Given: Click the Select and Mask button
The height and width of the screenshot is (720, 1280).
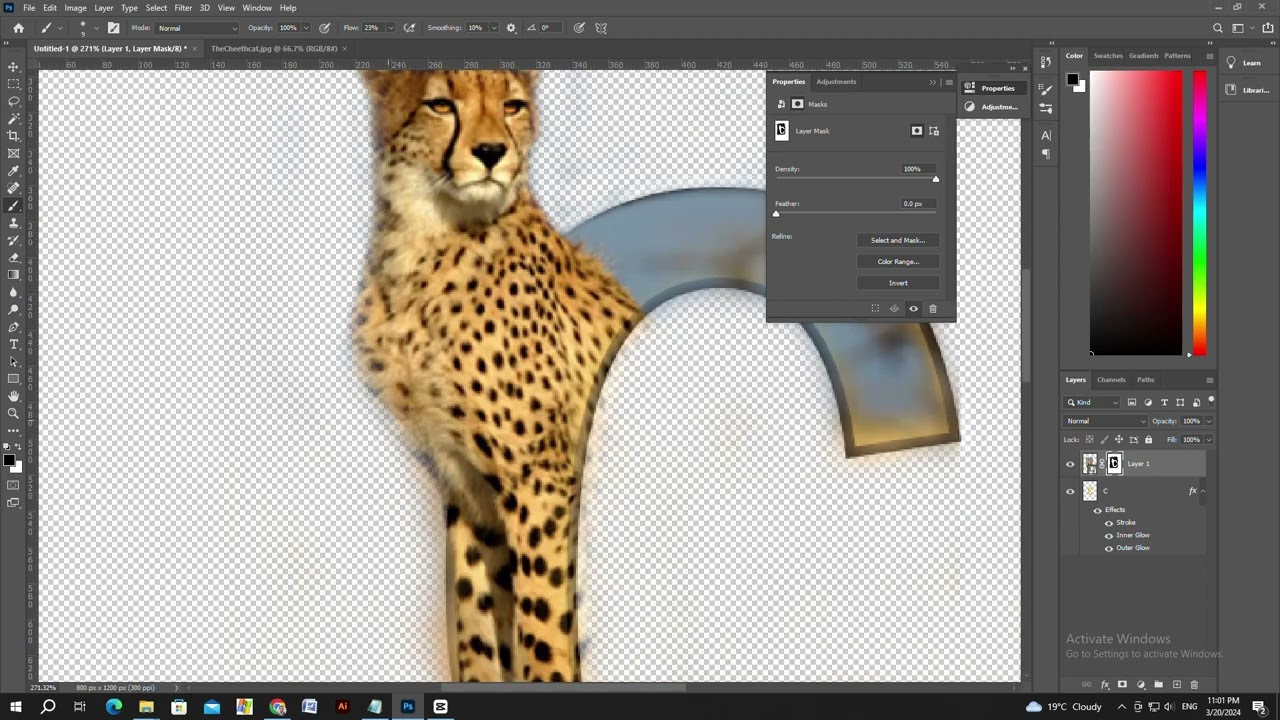Looking at the screenshot, I should coord(897,240).
